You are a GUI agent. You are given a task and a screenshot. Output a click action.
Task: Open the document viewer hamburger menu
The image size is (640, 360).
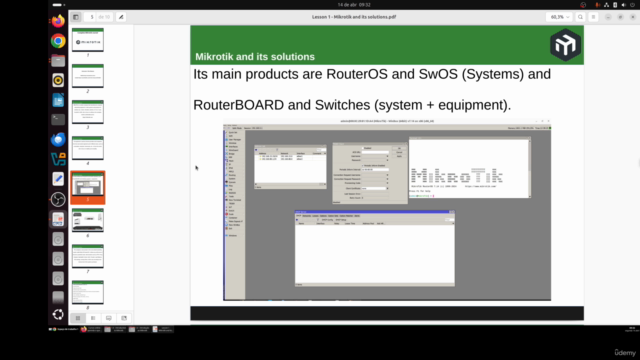tap(593, 17)
